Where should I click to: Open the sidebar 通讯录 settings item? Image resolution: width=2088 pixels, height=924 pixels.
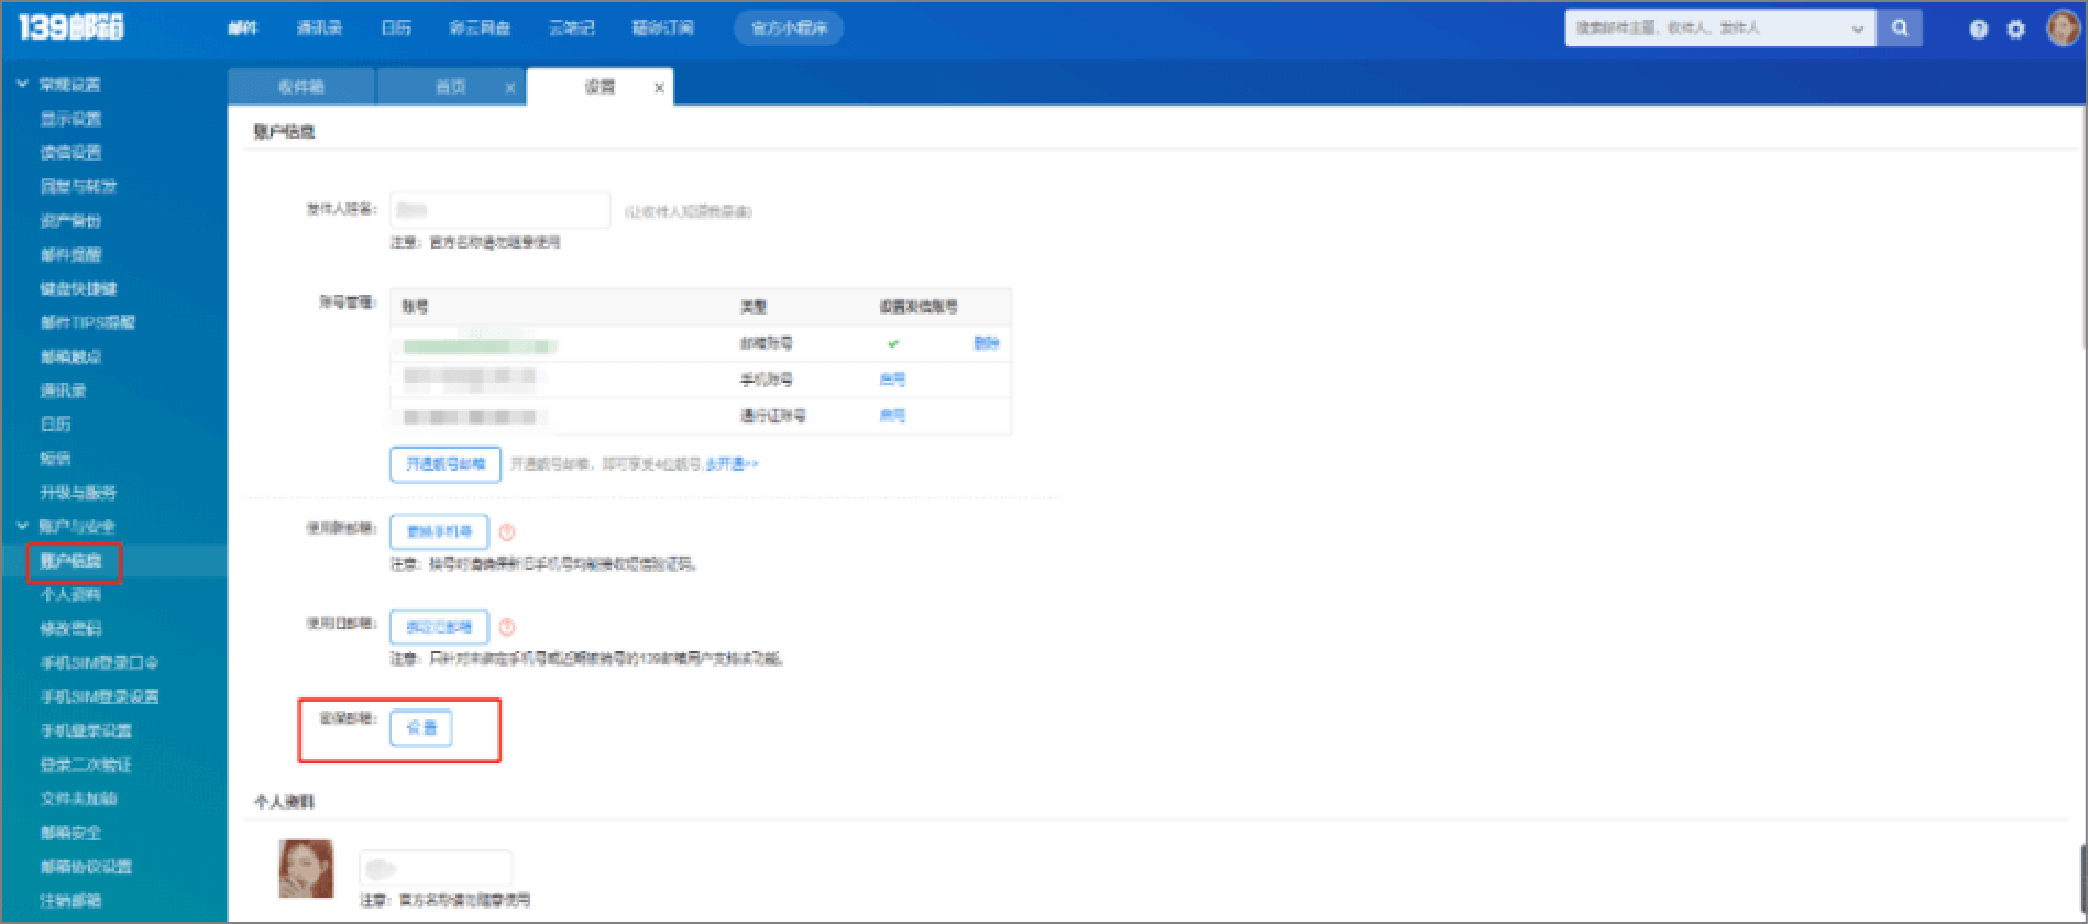click(x=63, y=390)
